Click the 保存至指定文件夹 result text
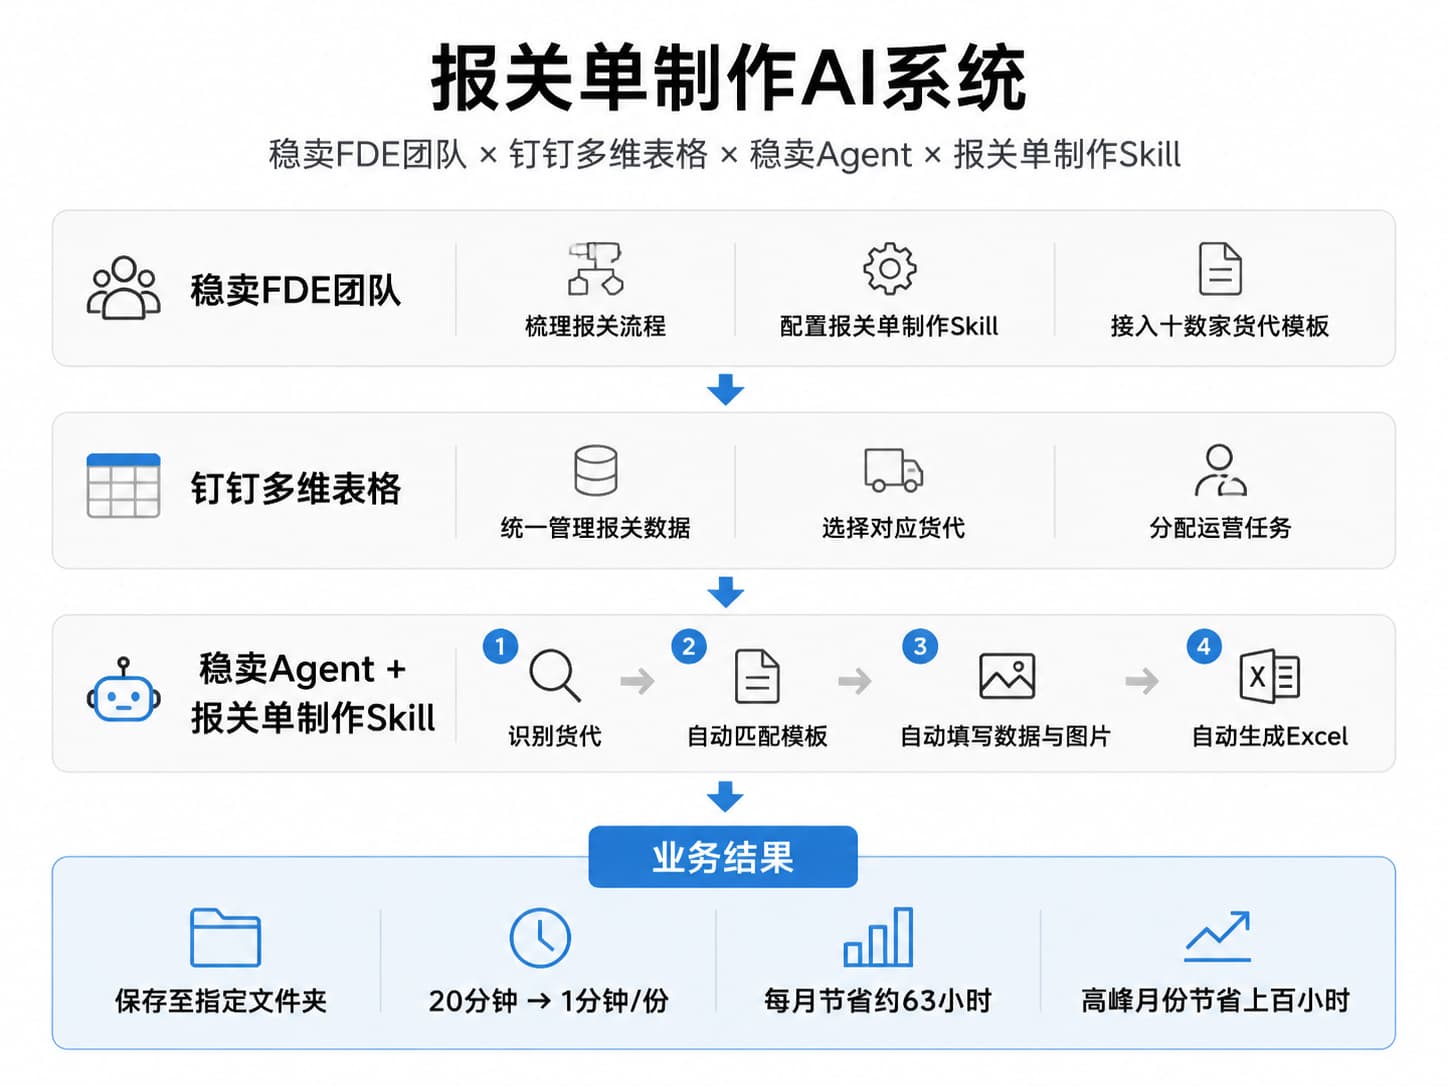This screenshot has height=1086, width=1448. [x=221, y=1001]
